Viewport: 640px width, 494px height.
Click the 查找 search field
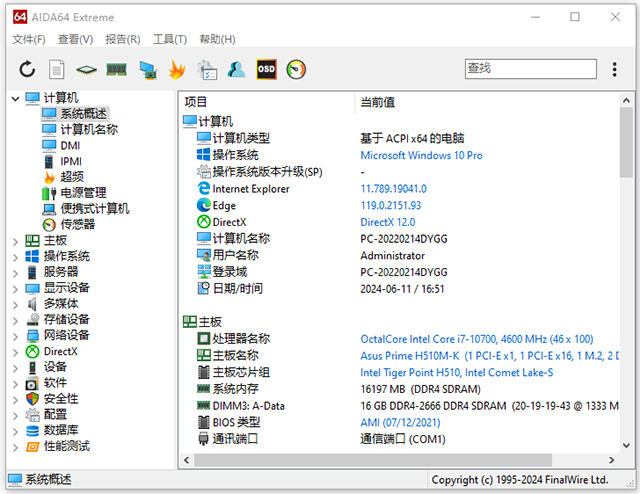tap(531, 69)
